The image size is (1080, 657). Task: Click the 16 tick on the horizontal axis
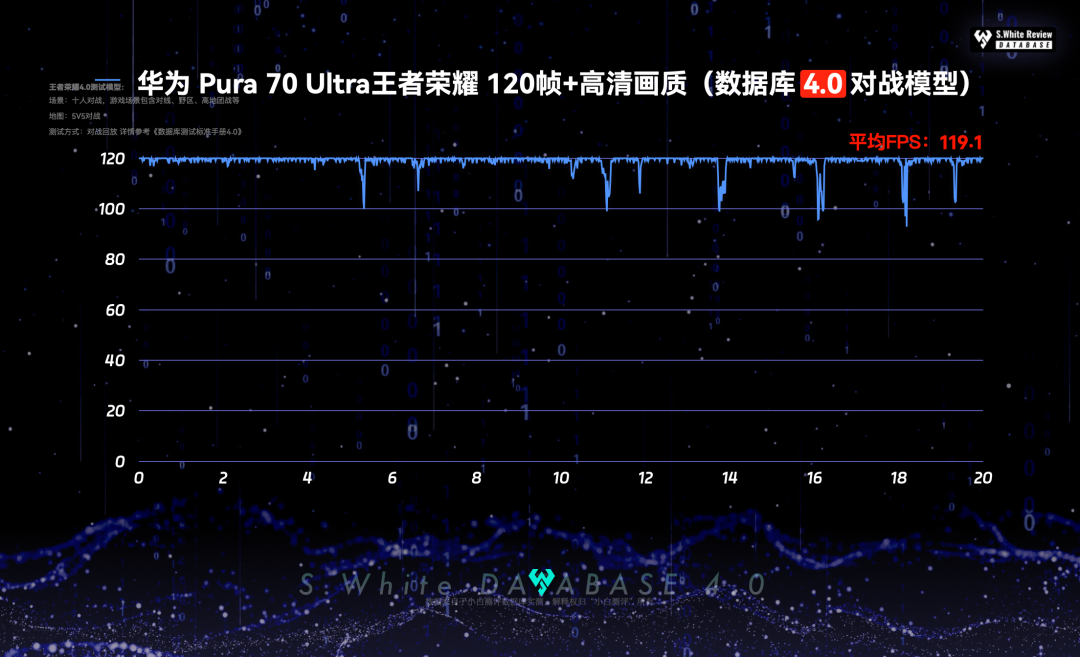[x=814, y=478]
